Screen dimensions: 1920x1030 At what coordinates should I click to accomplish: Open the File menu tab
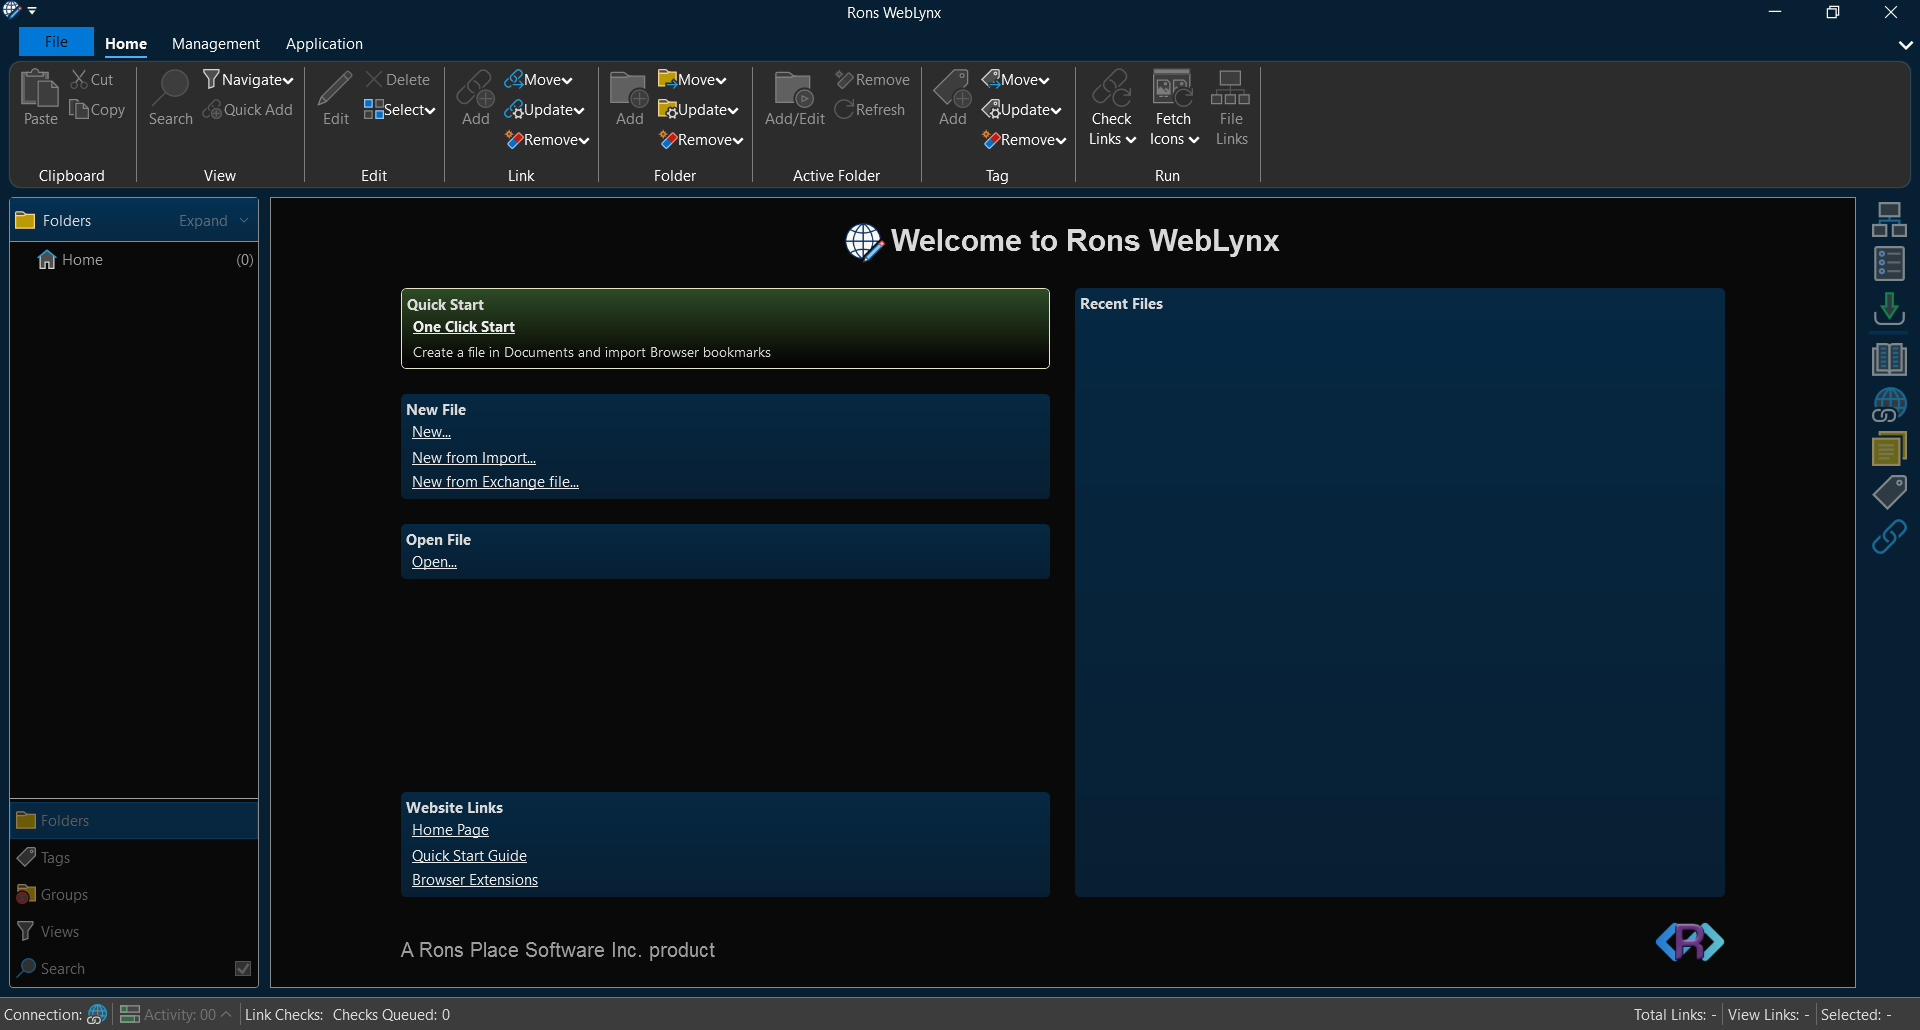[x=56, y=42]
